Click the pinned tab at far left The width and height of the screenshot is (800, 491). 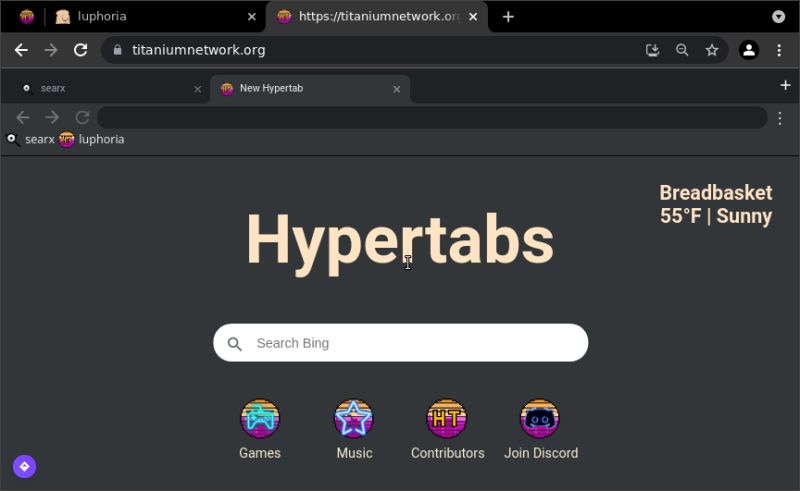coord(27,17)
